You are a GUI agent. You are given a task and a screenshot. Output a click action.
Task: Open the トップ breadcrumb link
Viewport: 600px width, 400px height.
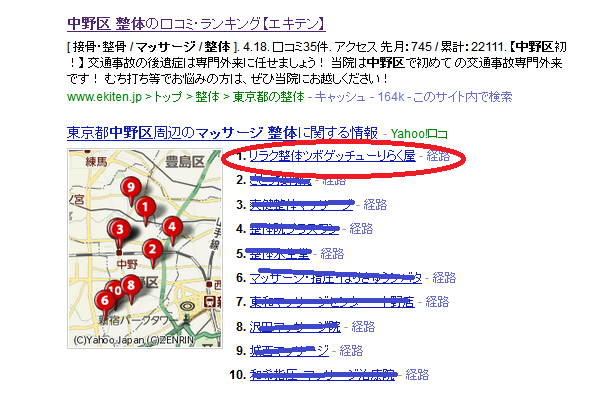[x=168, y=96]
